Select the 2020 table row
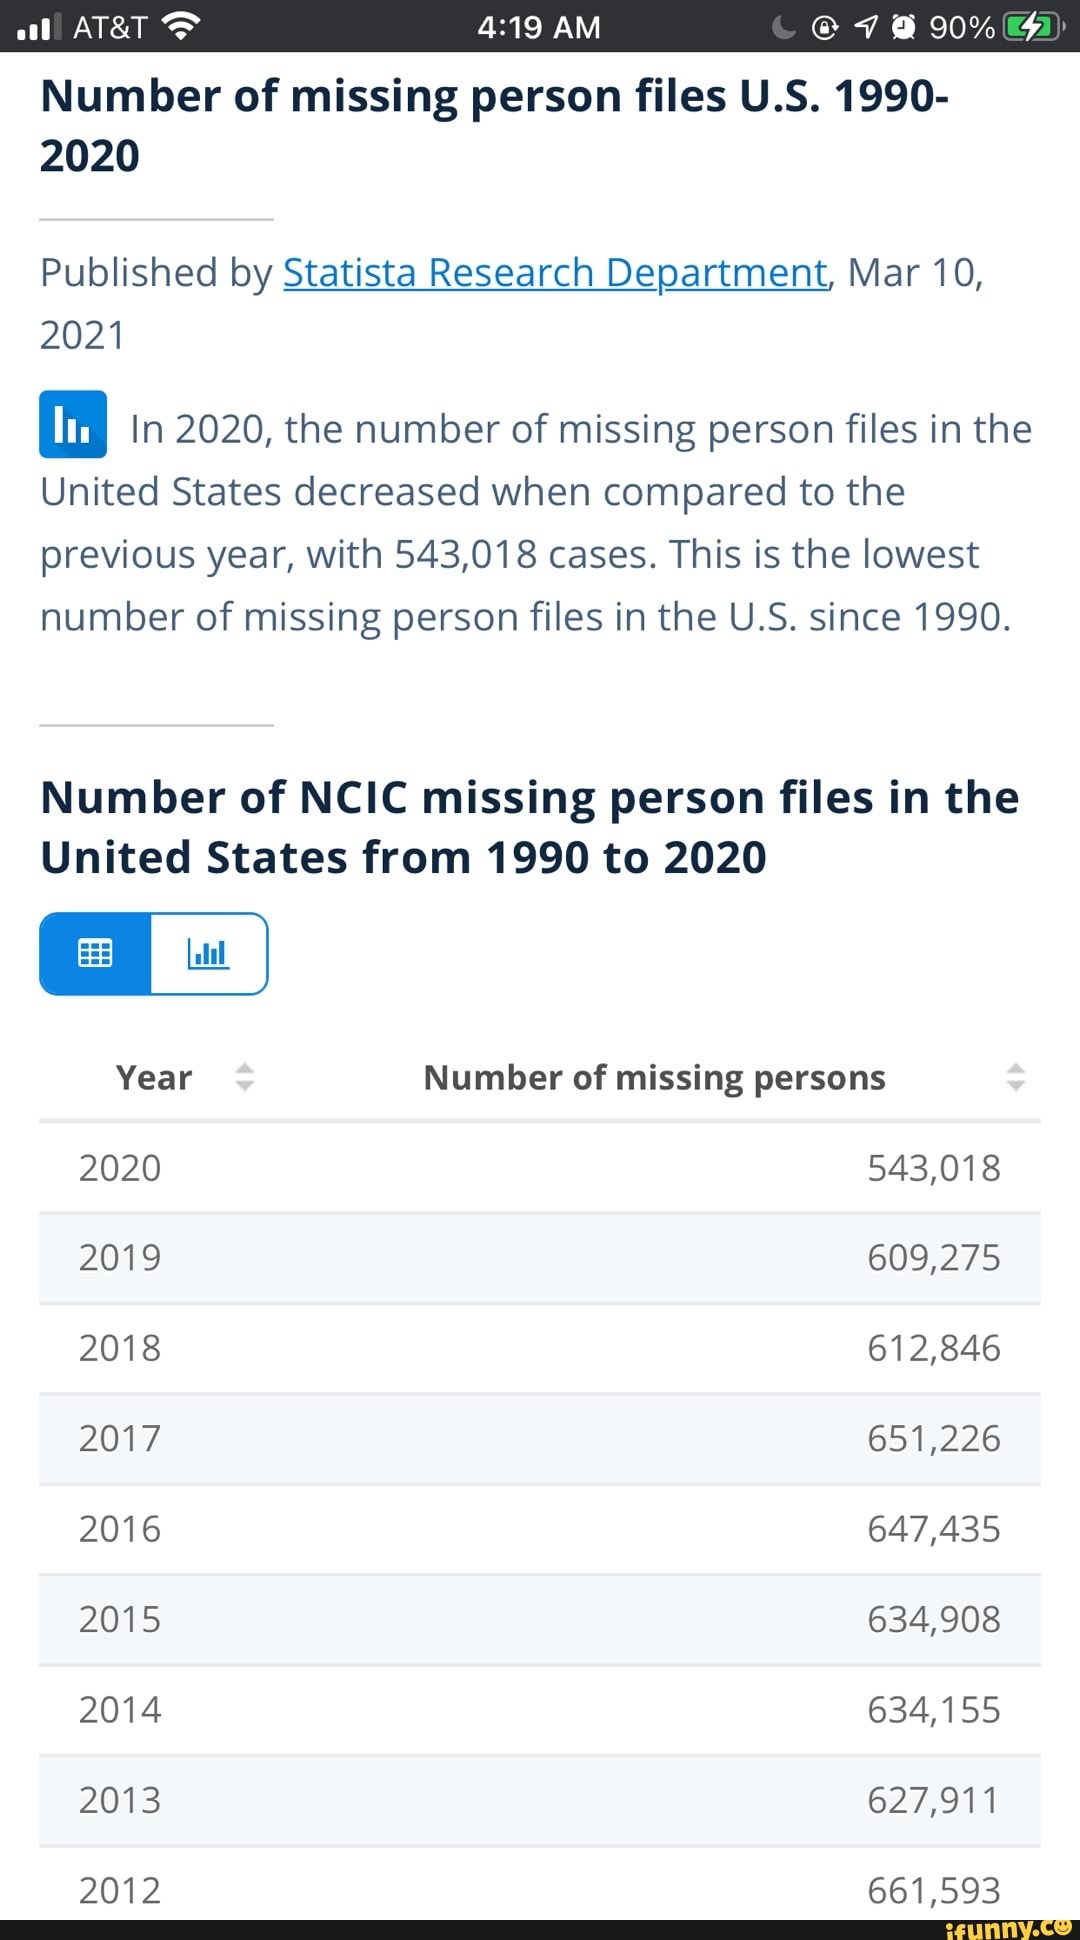 pos(540,1168)
